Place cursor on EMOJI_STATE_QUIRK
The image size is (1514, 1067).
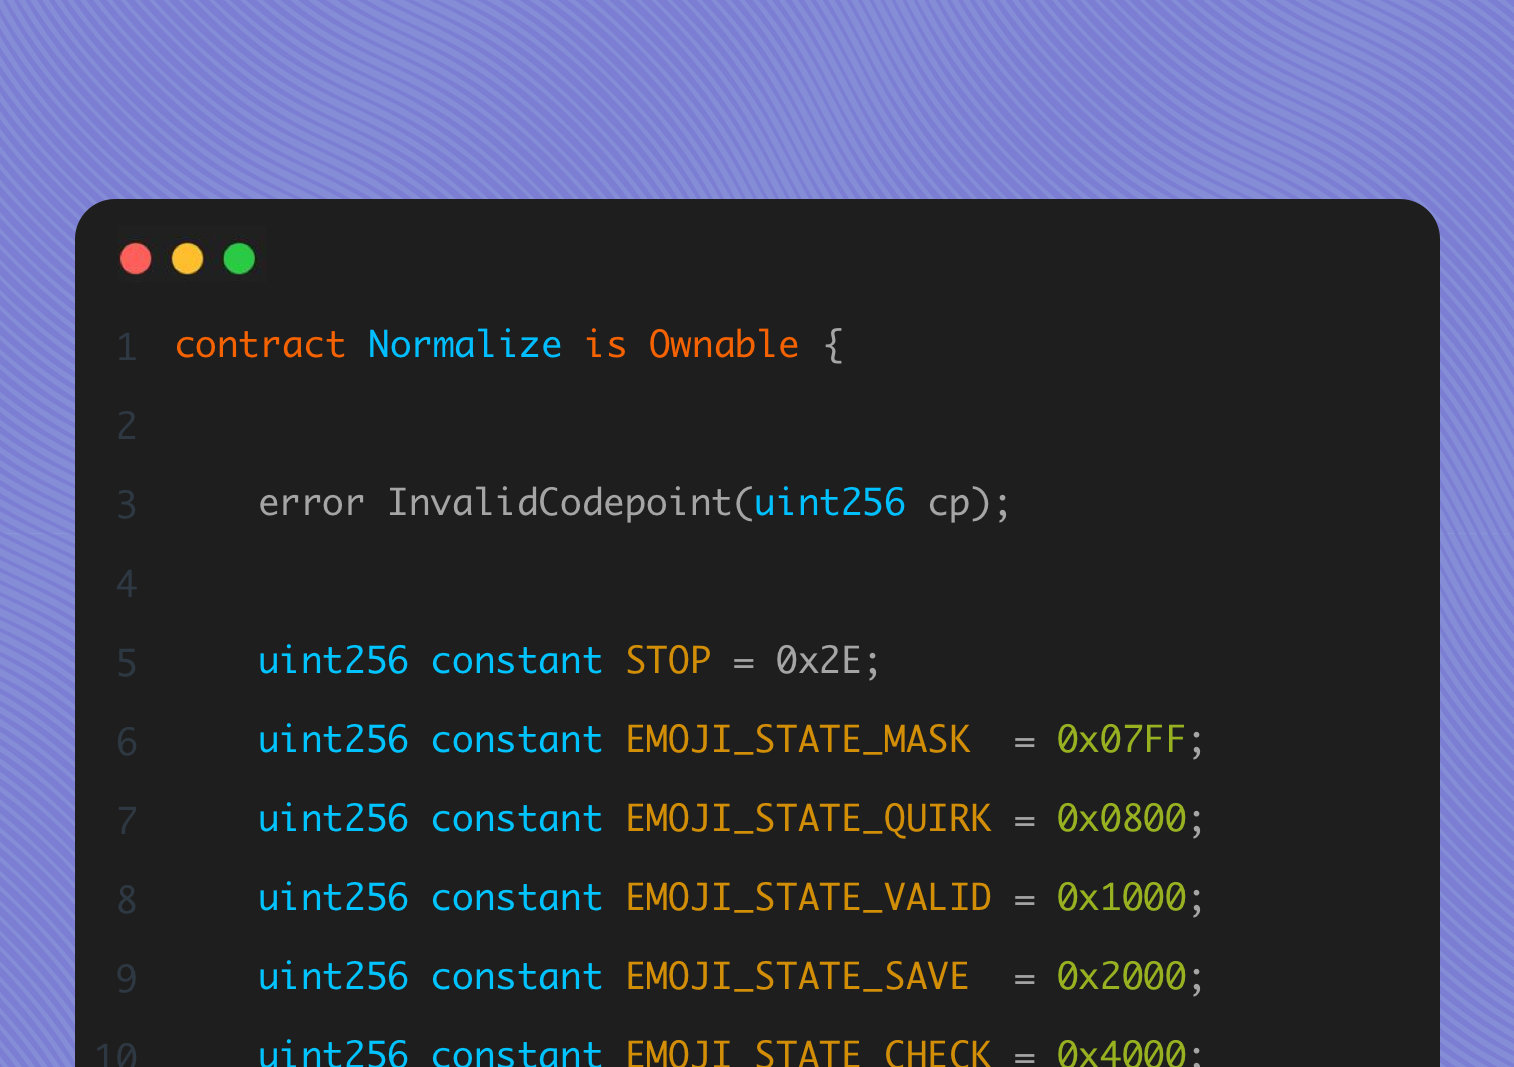808,819
